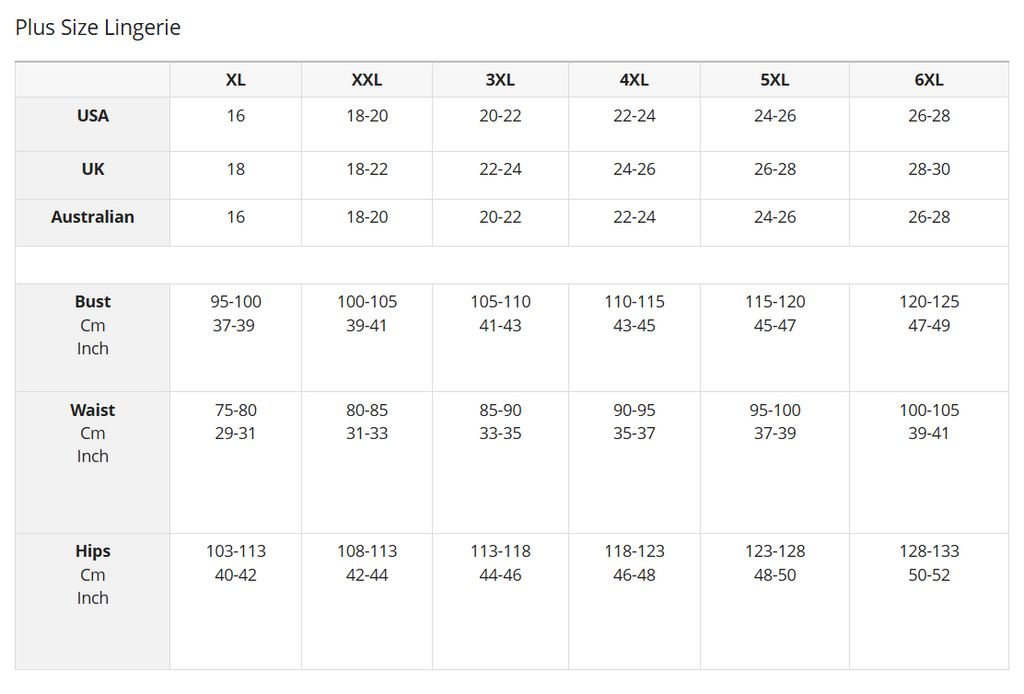Click the Bust row label
Image resolution: width=1024 pixels, height=694 pixels.
93,302
